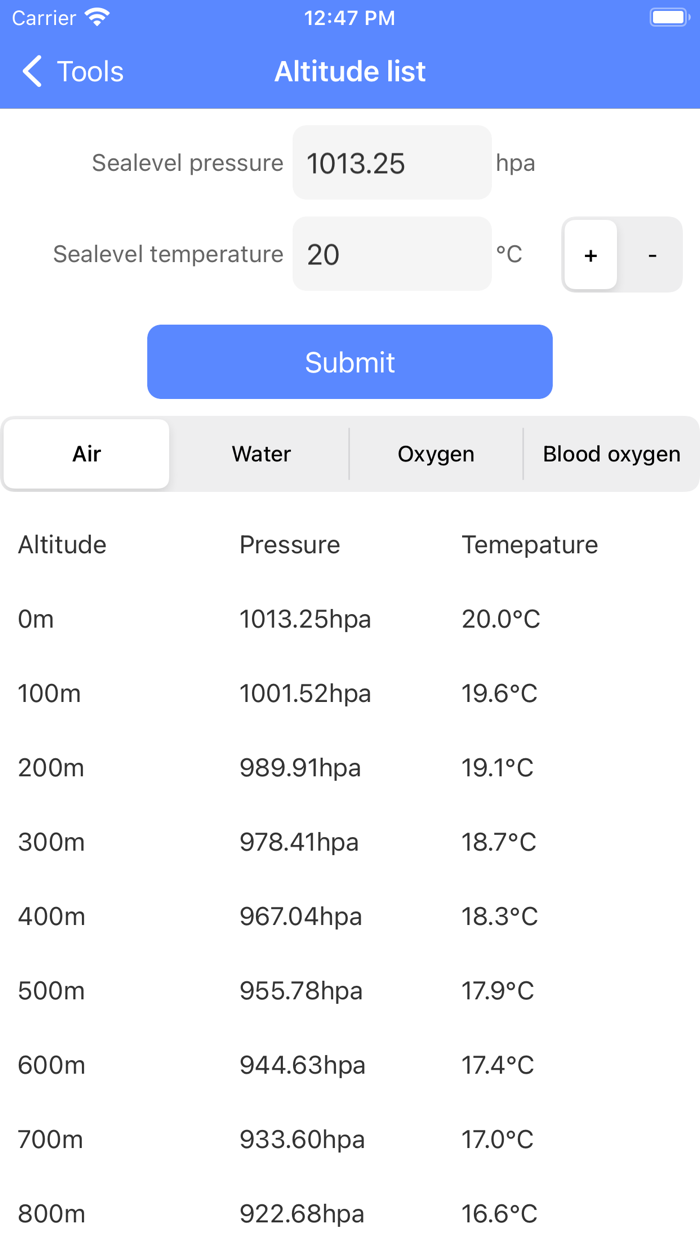Tap the Altitude list title
The width and height of the screenshot is (700, 1244).
tap(350, 71)
